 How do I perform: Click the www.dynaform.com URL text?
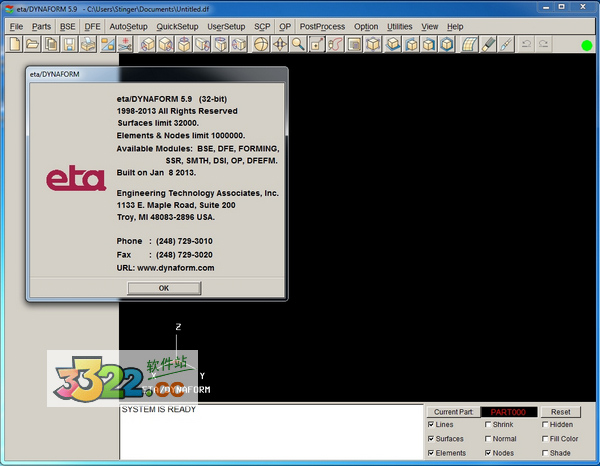point(176,268)
